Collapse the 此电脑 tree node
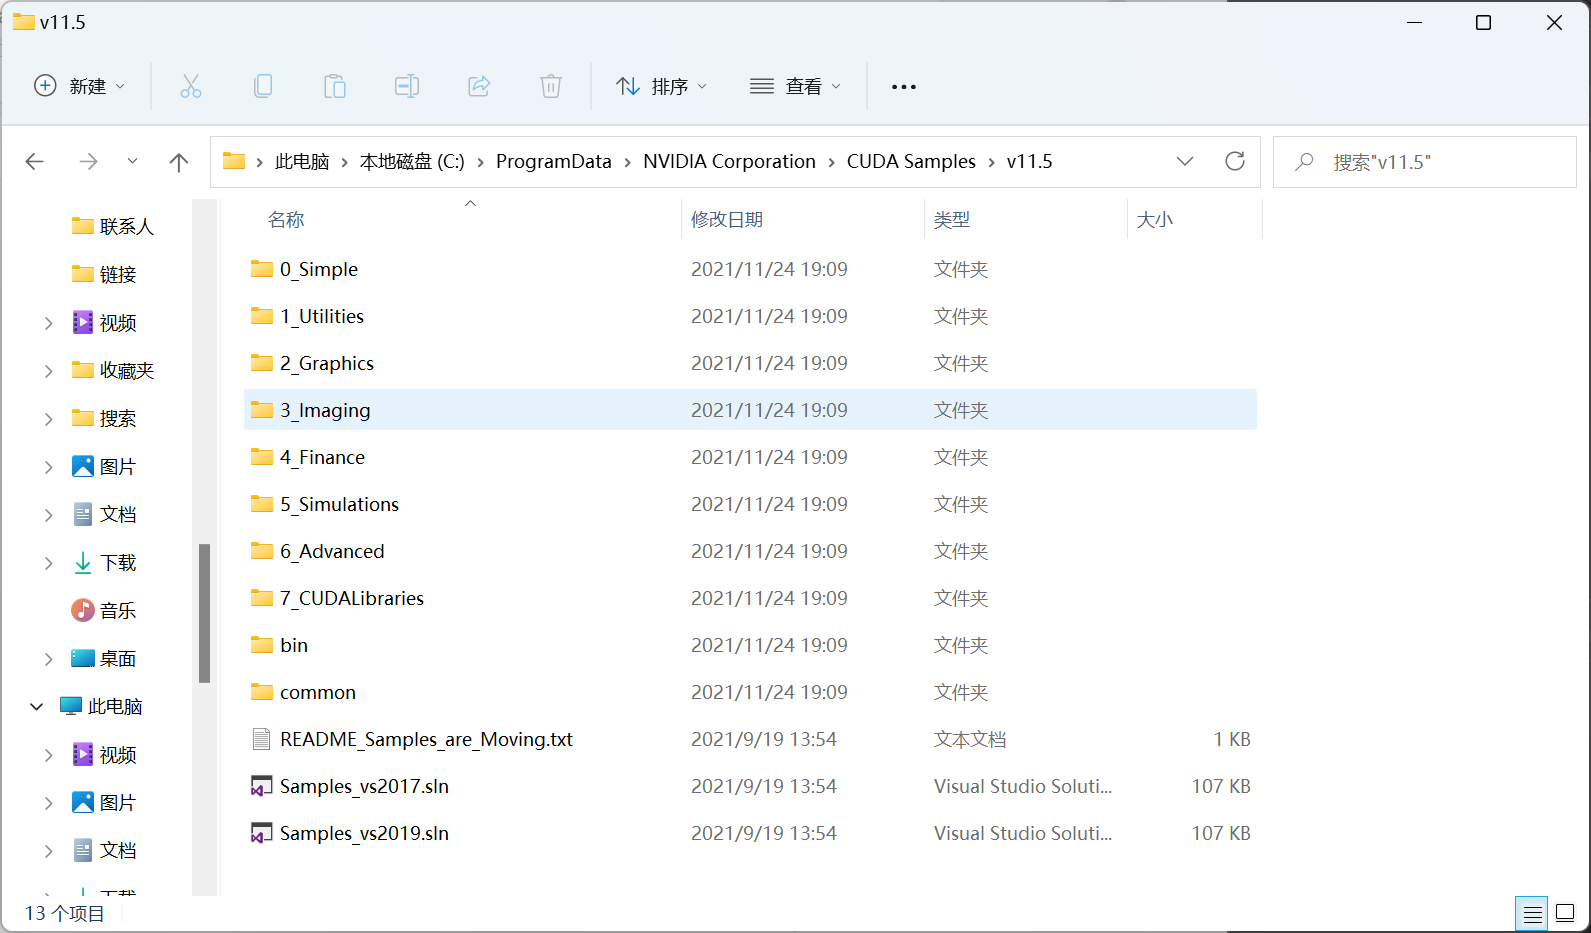This screenshot has width=1591, height=933. coord(36,706)
